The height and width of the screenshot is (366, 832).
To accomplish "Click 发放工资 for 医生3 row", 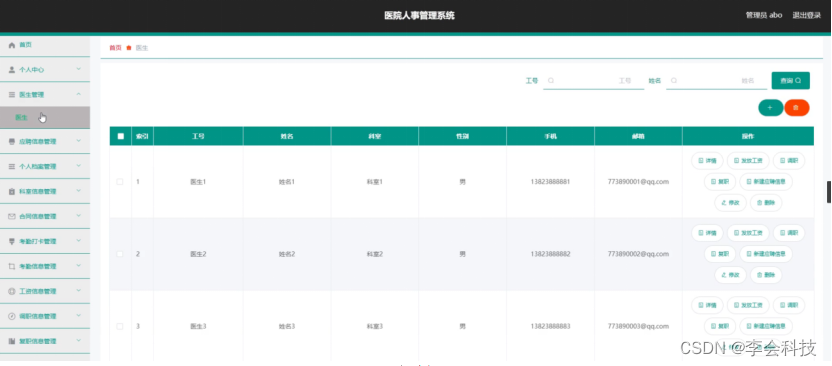I will [748, 305].
